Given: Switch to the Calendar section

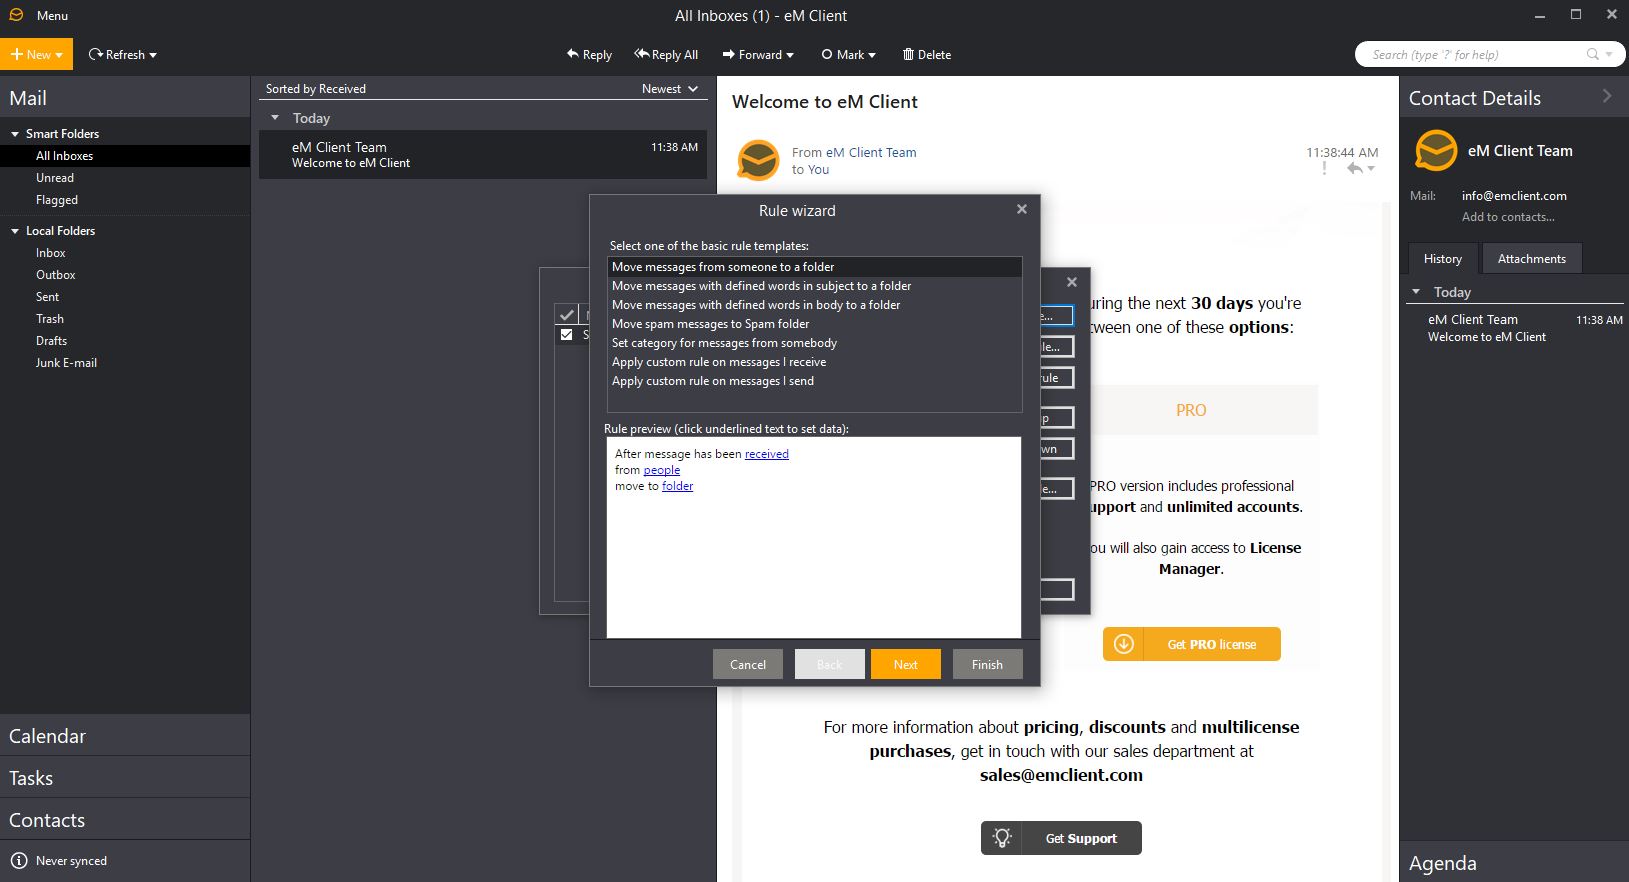Looking at the screenshot, I should [x=125, y=736].
